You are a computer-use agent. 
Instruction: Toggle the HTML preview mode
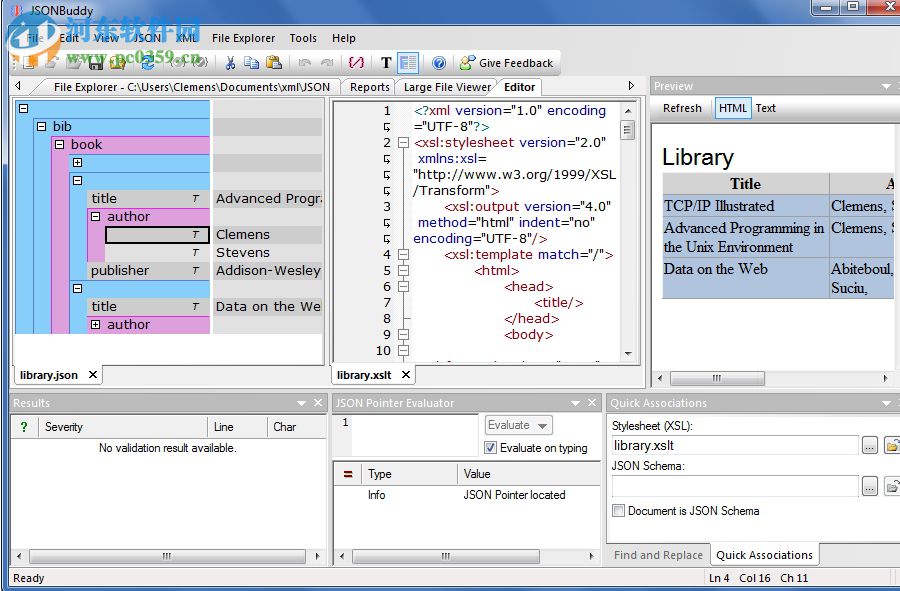click(x=732, y=108)
